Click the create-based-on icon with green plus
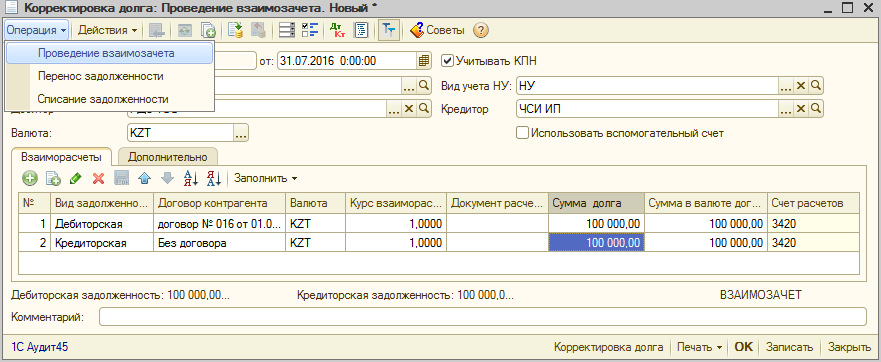 [x=208, y=30]
